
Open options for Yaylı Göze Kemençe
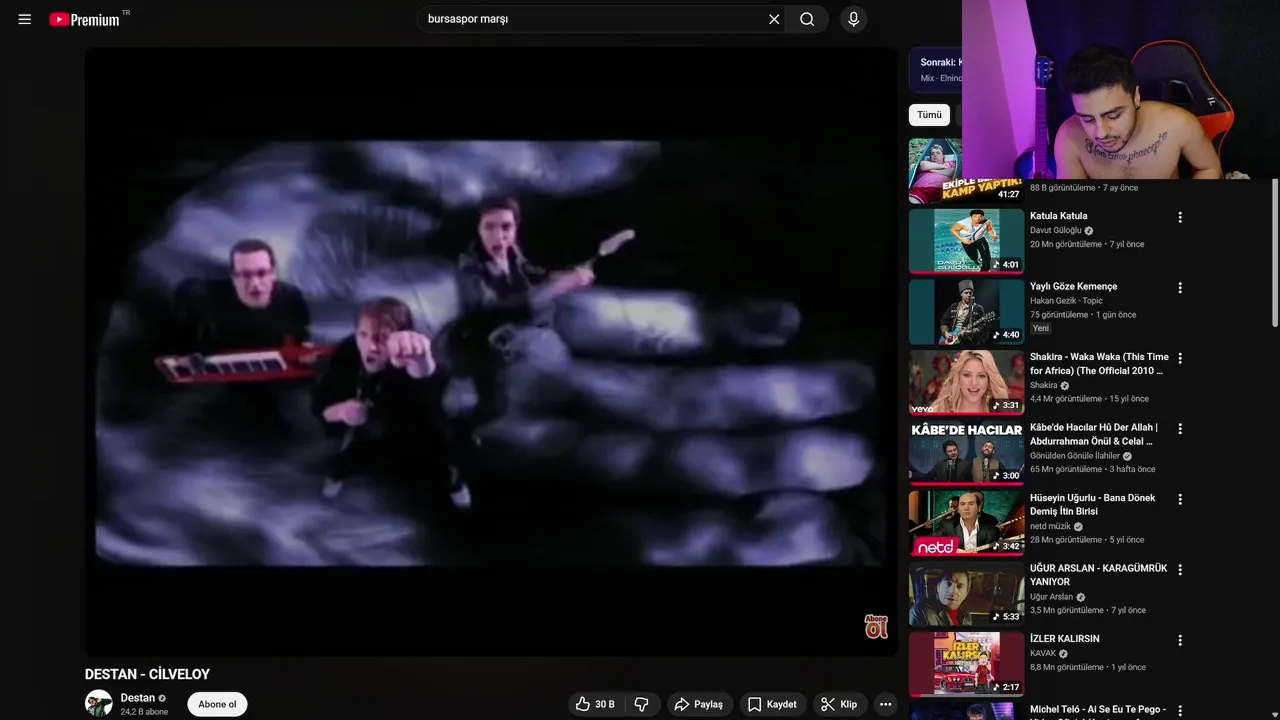tap(1180, 287)
